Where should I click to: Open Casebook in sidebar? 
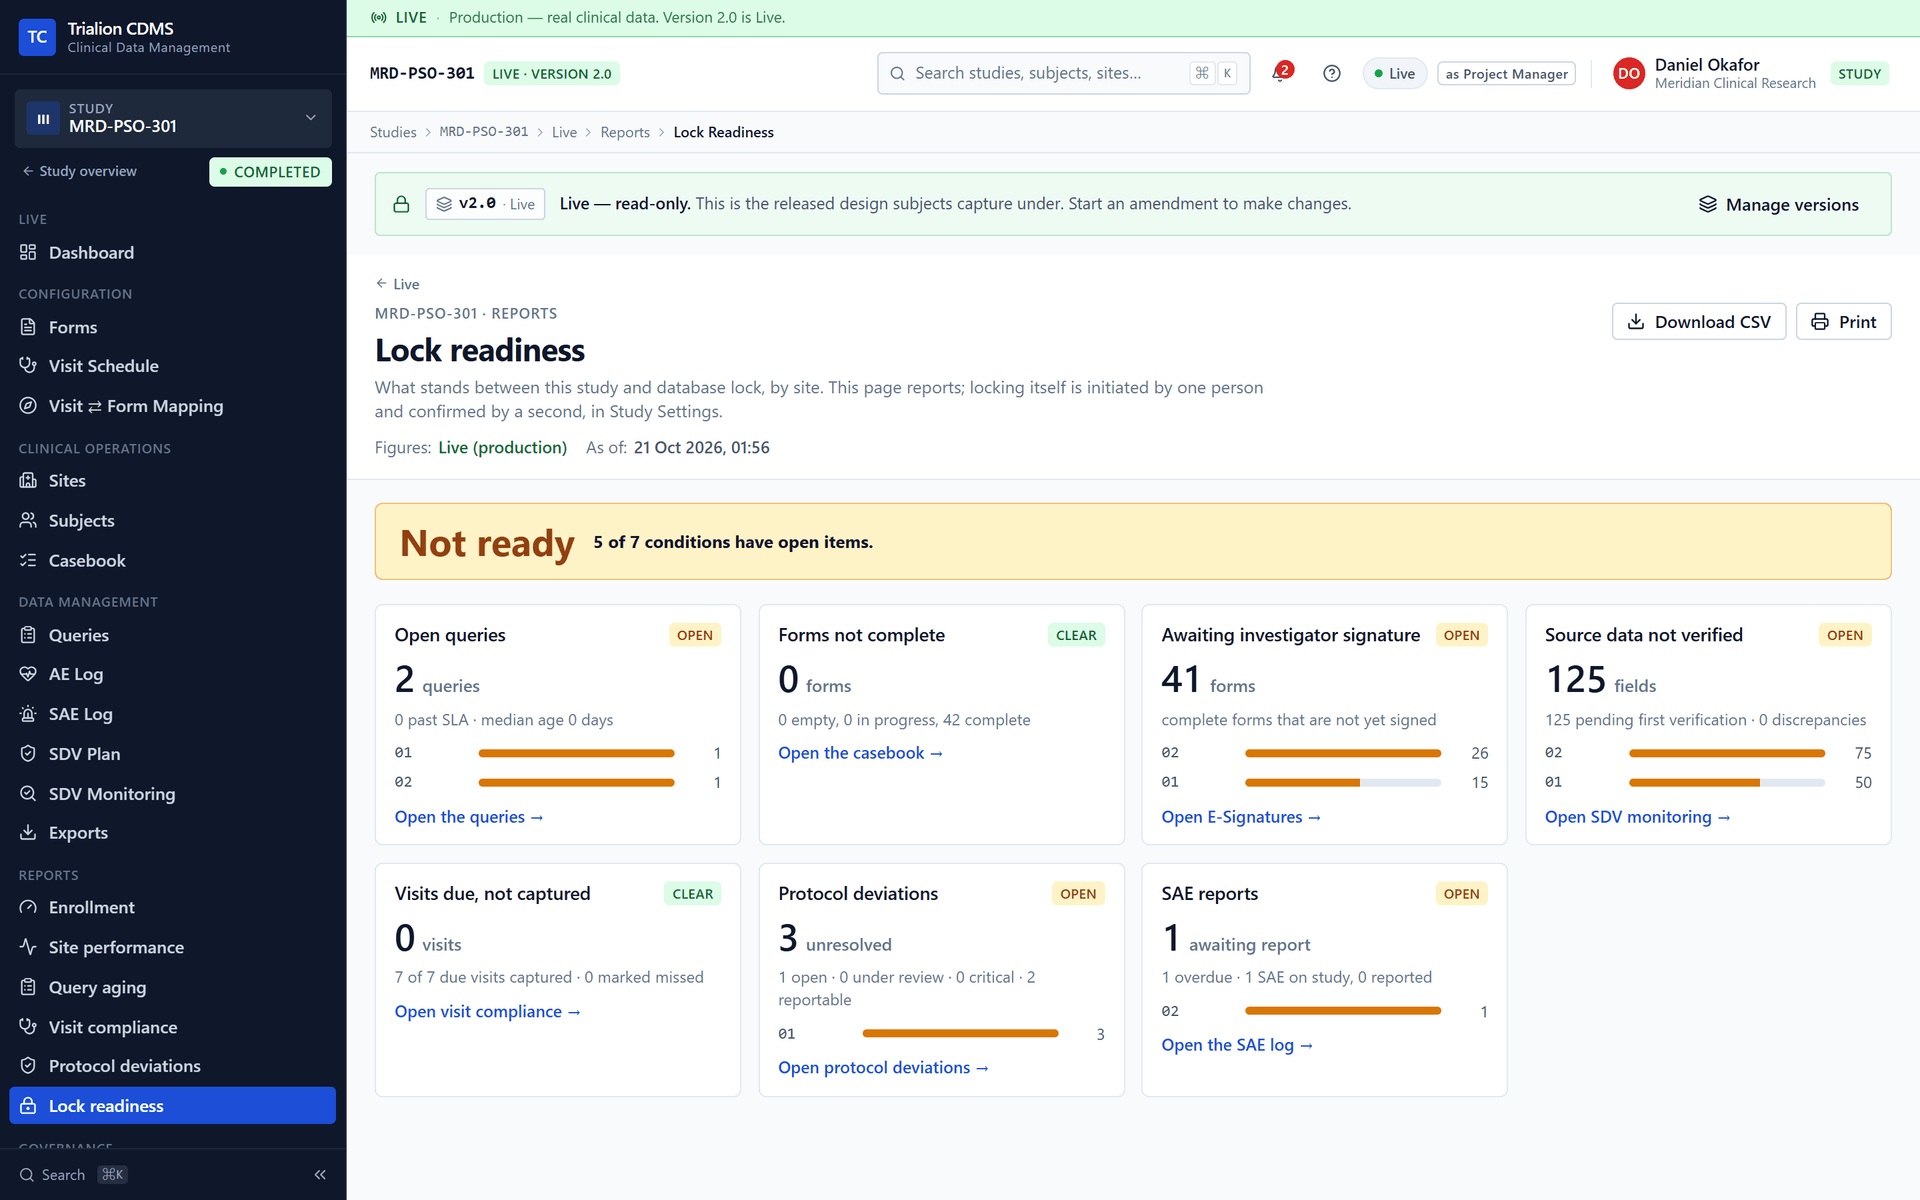pos(173,561)
